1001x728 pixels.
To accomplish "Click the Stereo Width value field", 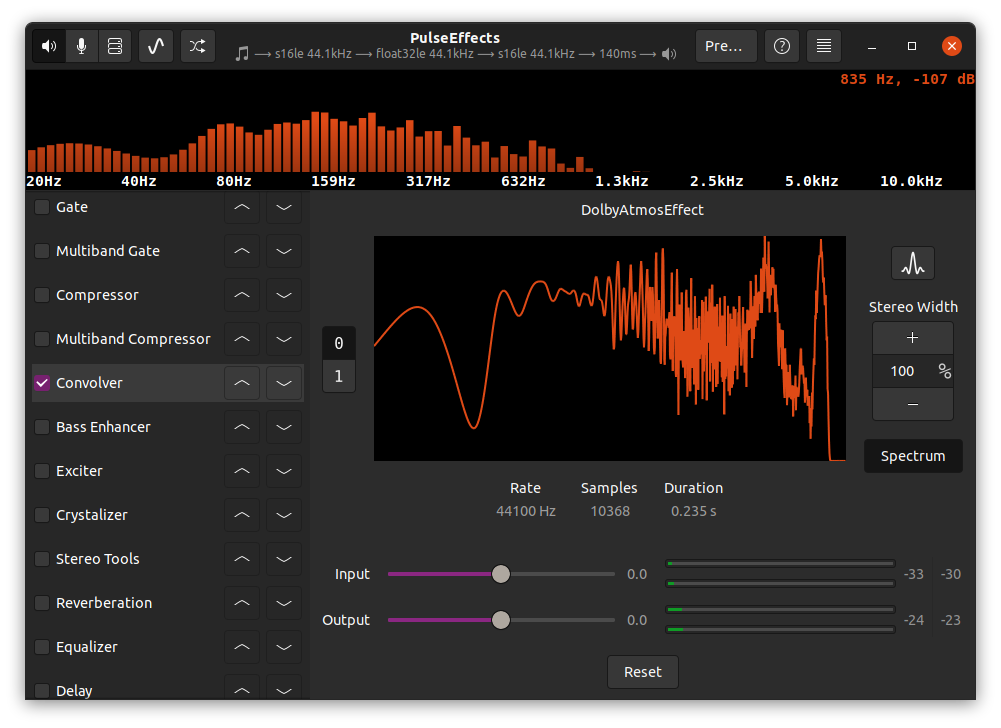I will 912,371.
